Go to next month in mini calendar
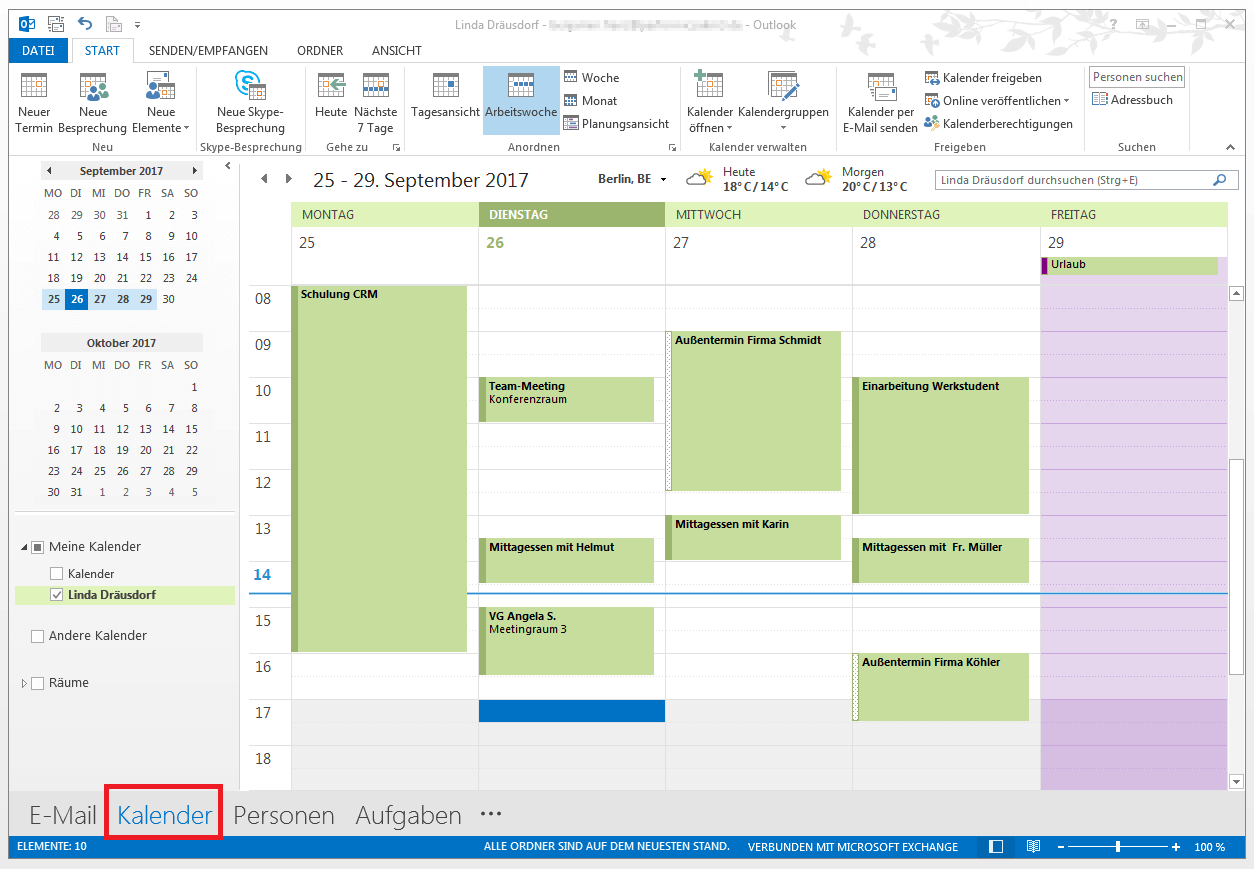 coord(195,171)
